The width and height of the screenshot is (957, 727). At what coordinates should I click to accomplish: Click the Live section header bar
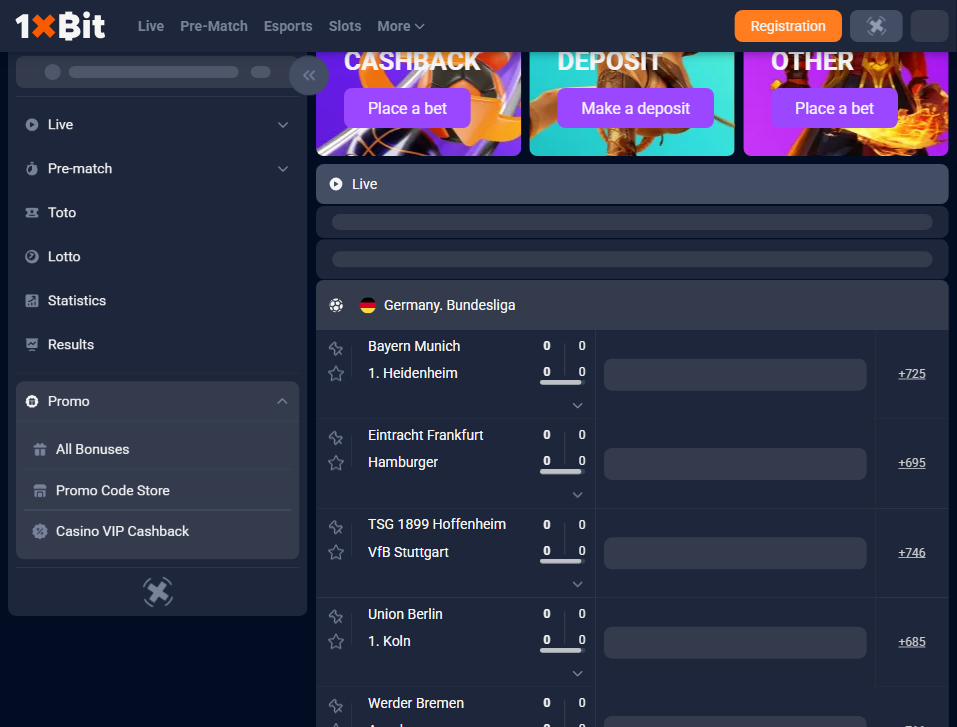pyautogui.click(x=632, y=184)
